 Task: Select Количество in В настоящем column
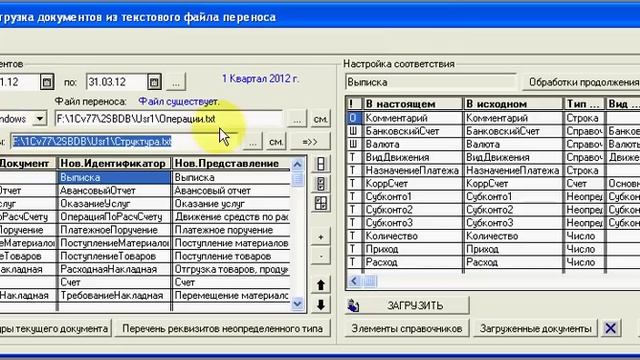pyautogui.click(x=413, y=236)
